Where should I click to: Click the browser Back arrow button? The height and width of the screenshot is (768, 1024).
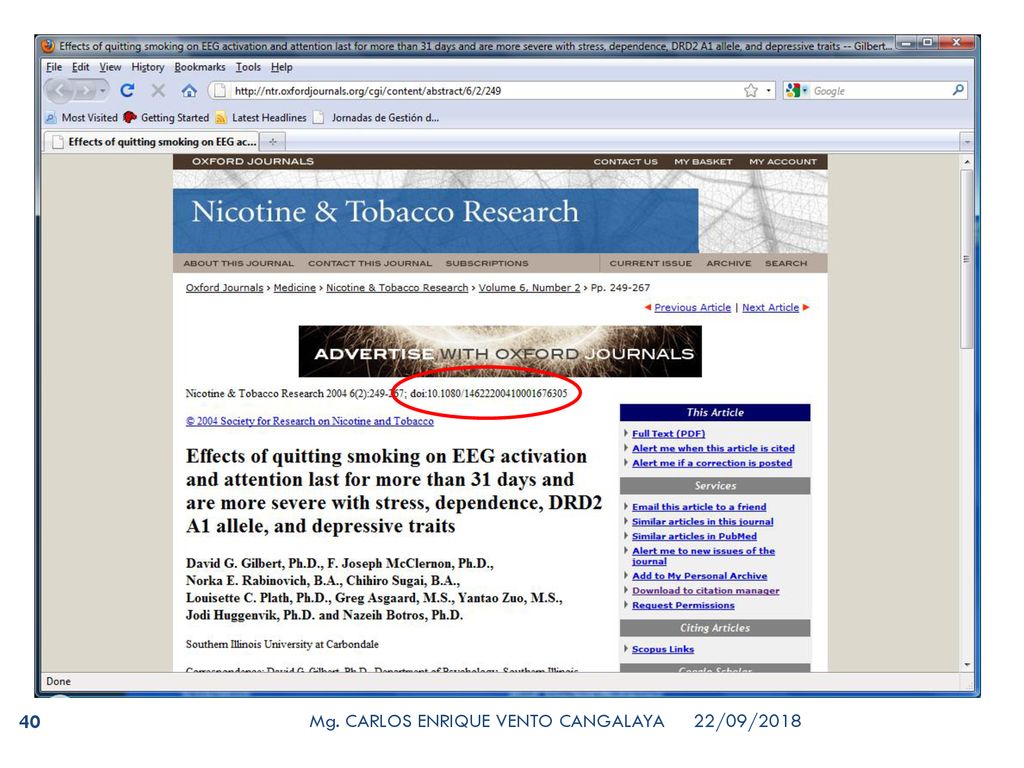coord(59,91)
